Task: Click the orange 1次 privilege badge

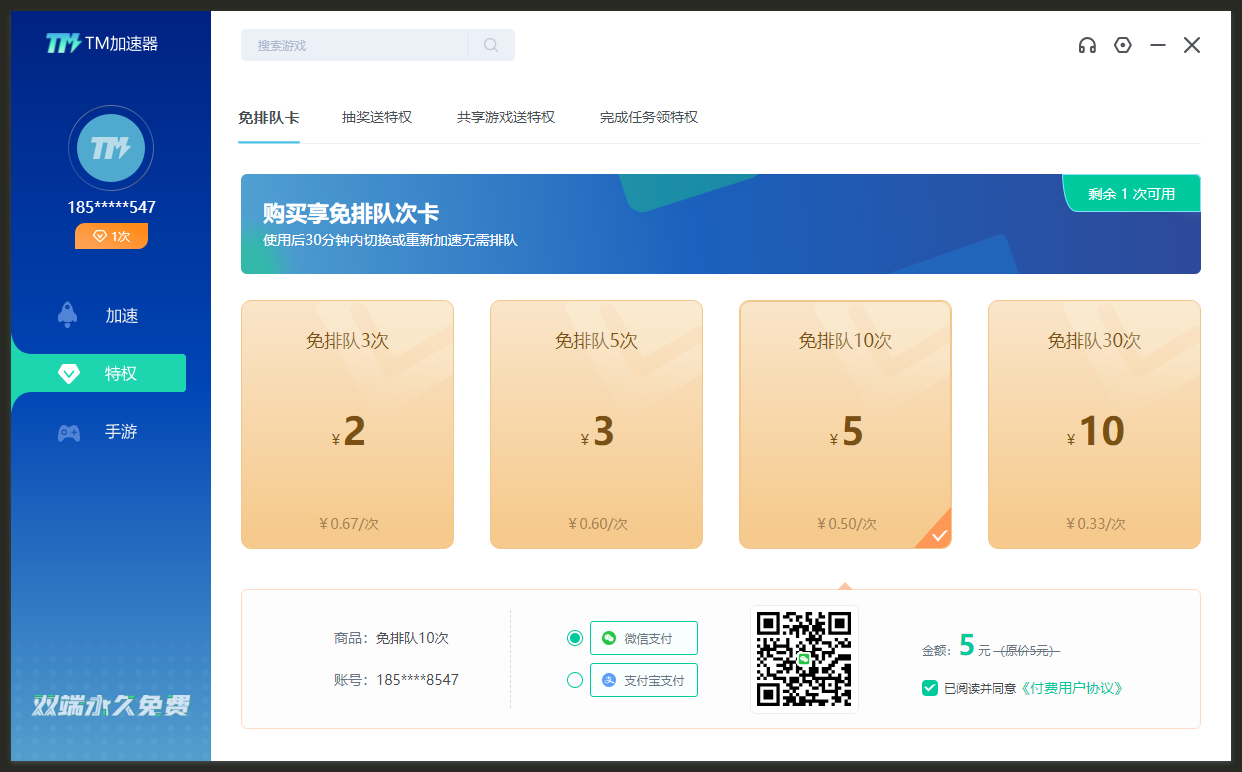Action: tap(111, 236)
